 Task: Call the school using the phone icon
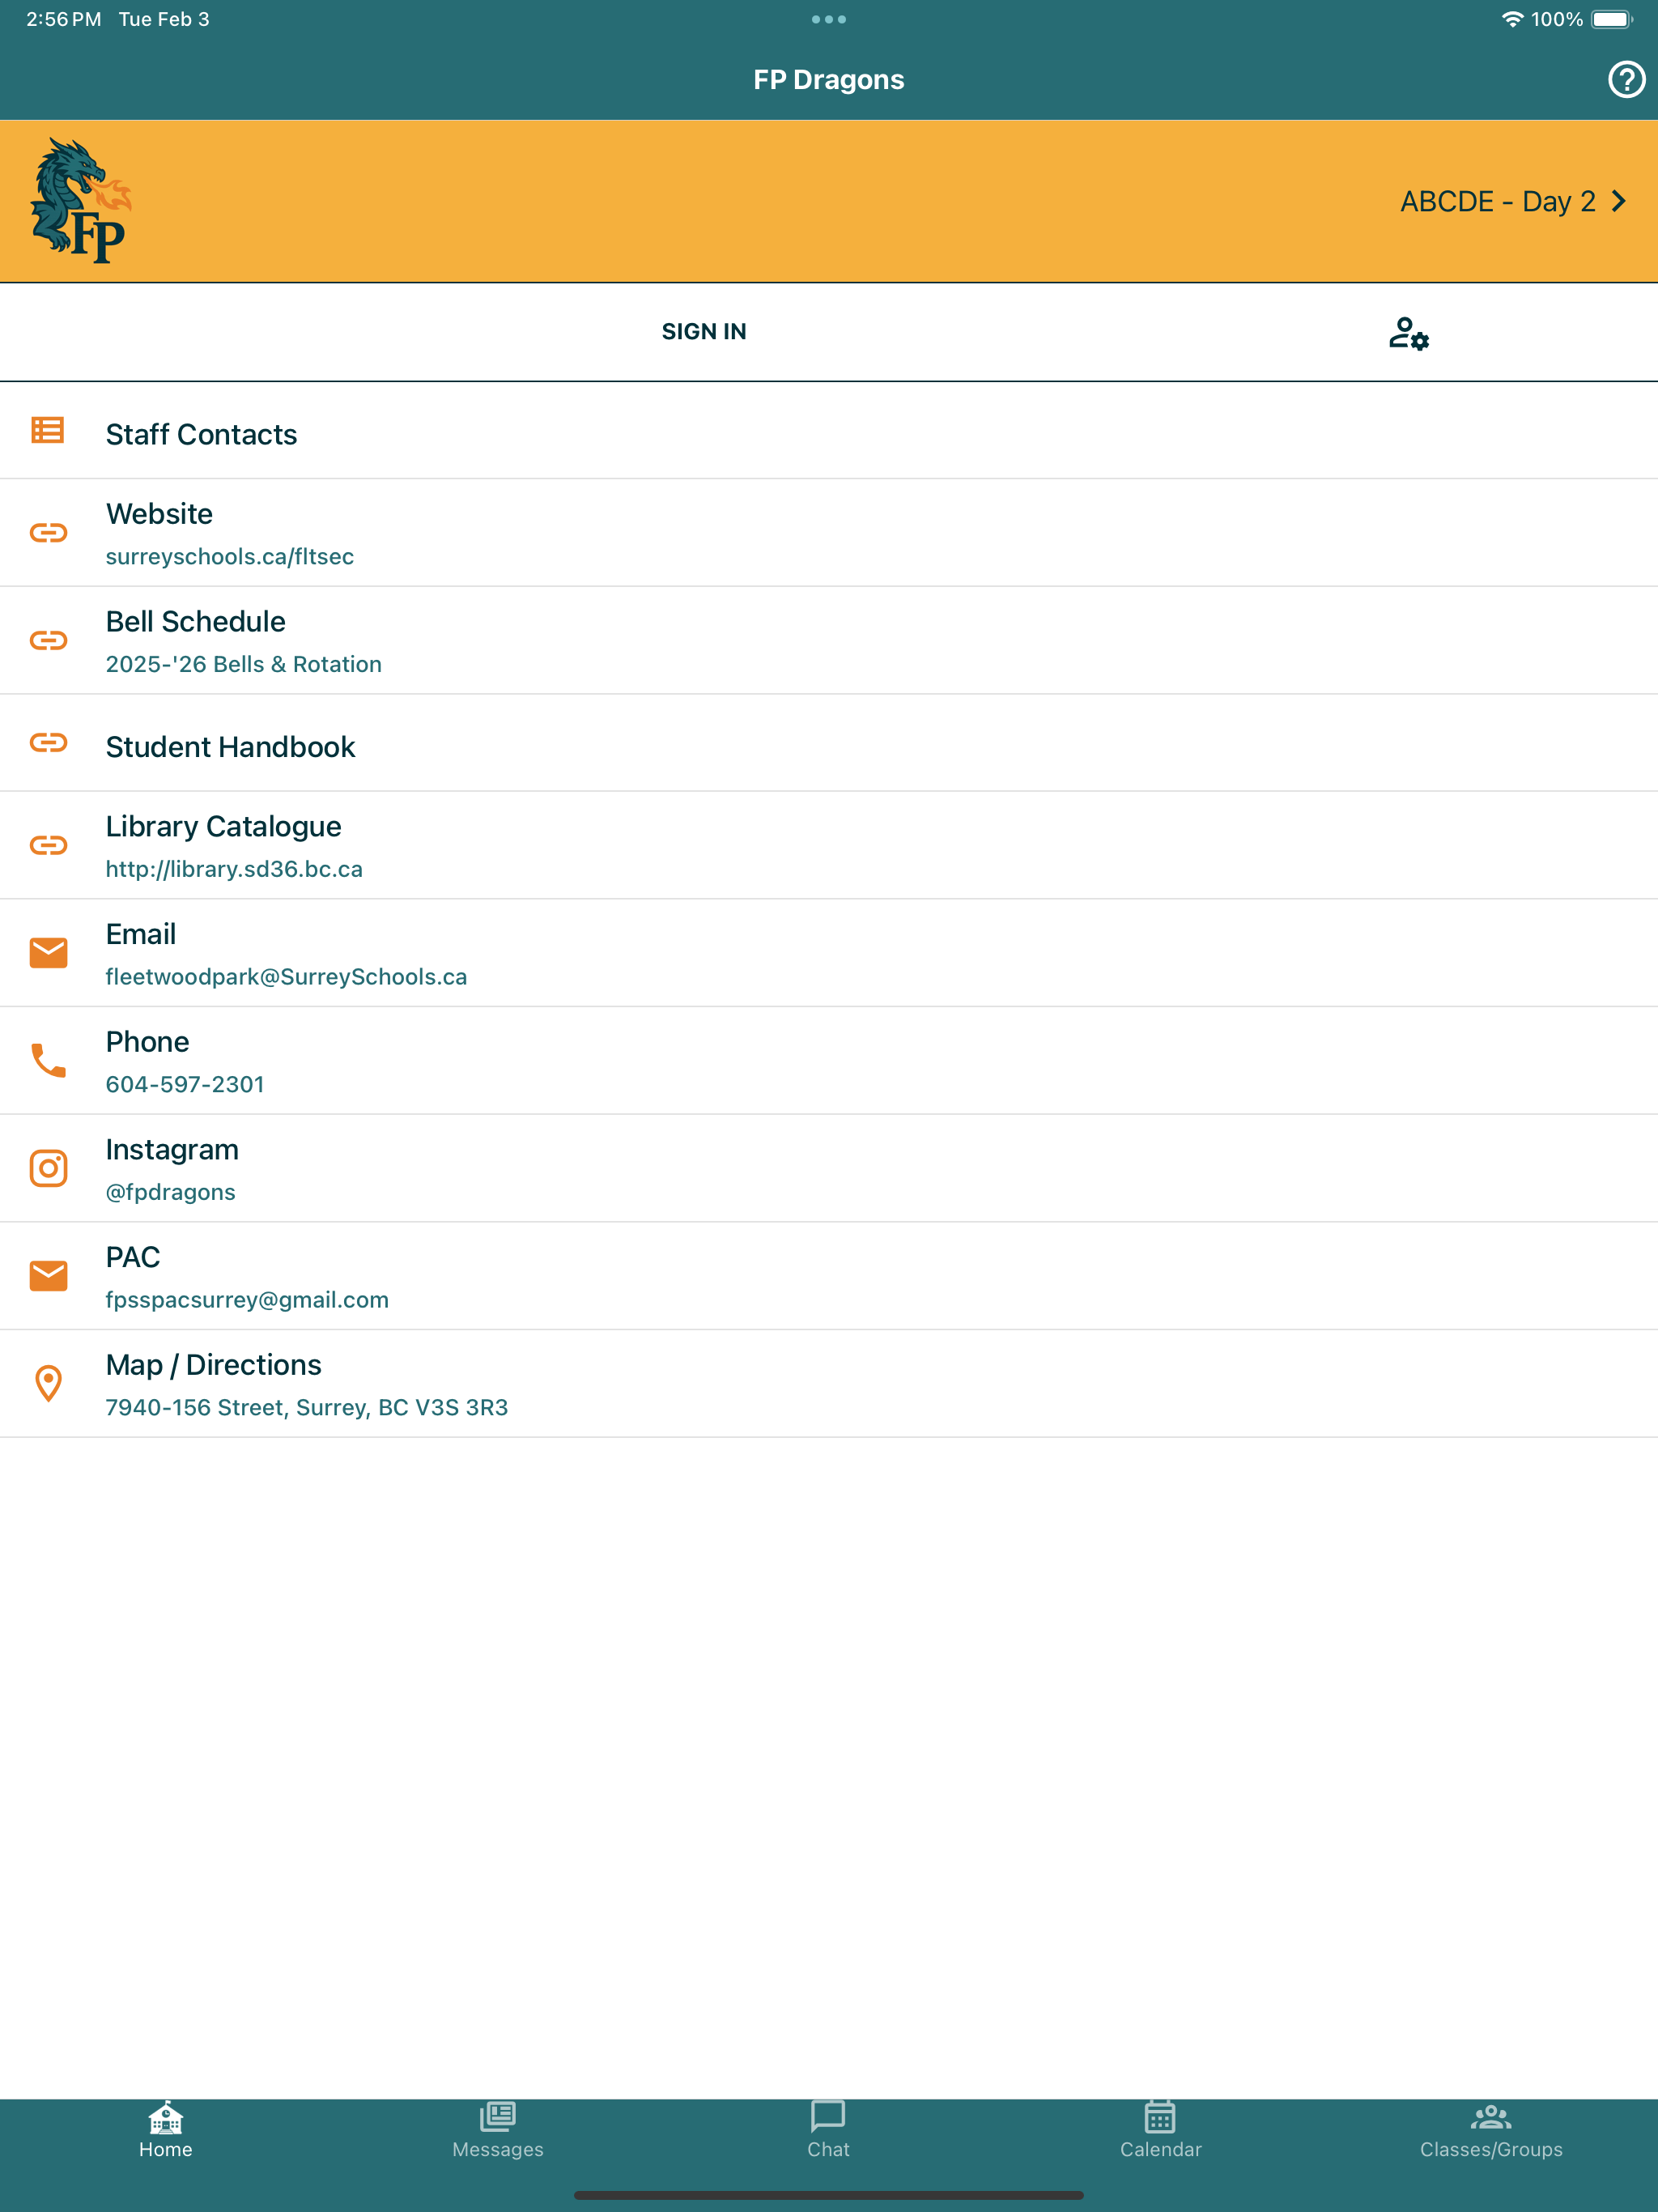click(48, 1060)
